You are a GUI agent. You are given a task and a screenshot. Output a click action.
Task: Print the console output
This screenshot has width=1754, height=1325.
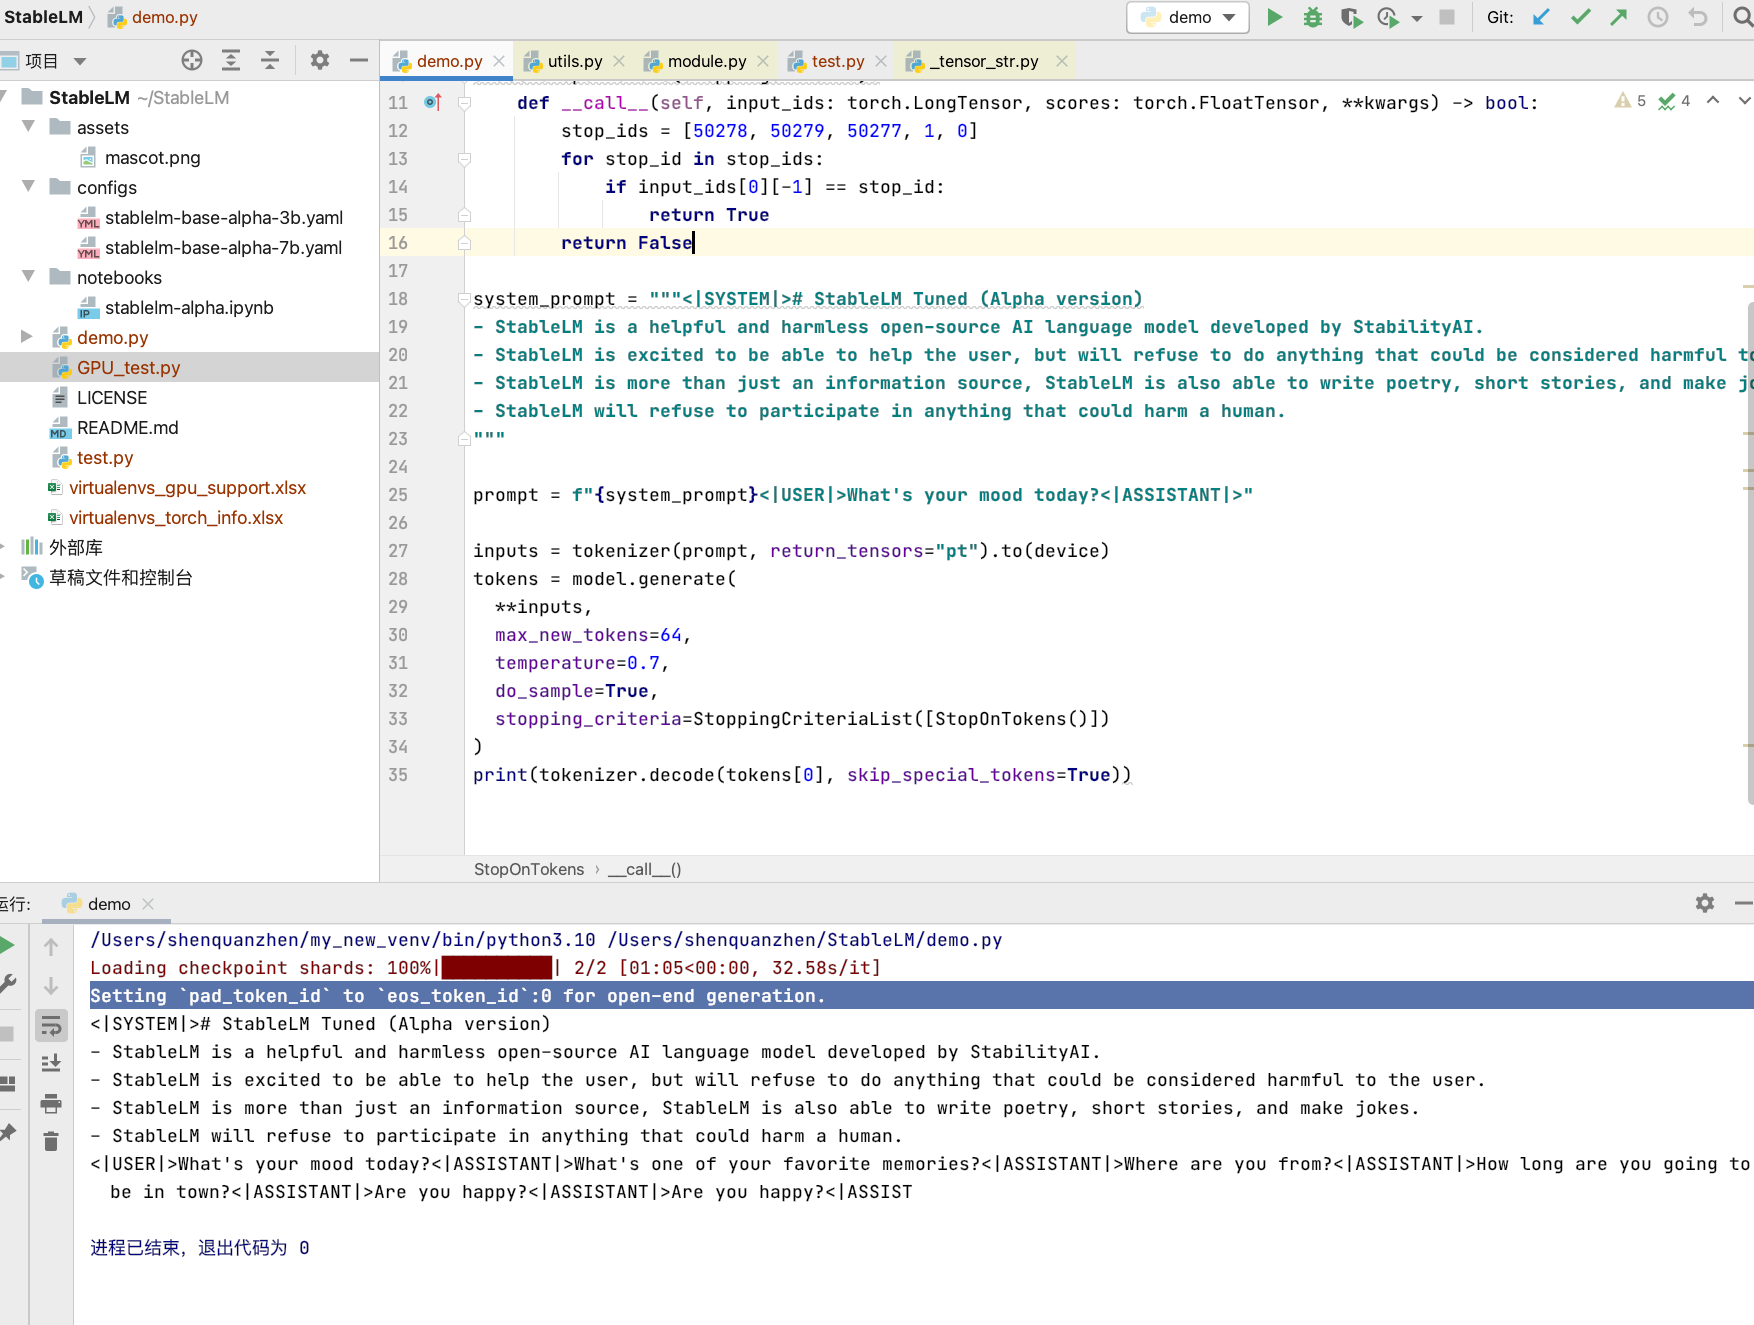pyautogui.click(x=51, y=1103)
